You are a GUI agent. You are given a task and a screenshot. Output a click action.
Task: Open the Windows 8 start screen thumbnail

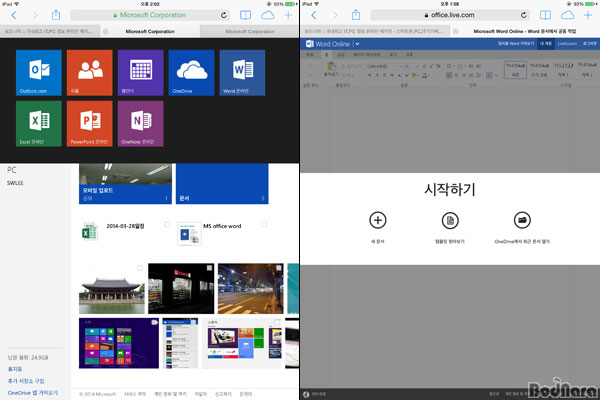[119, 343]
